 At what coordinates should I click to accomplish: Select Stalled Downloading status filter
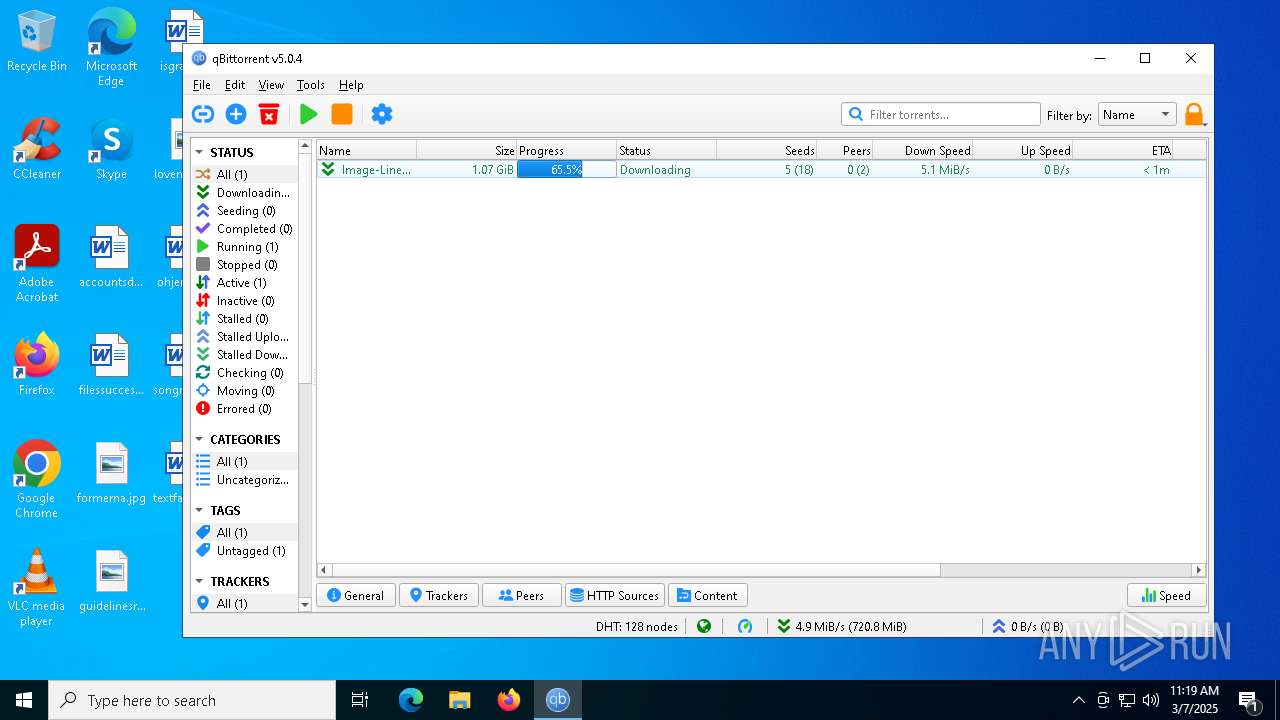tap(244, 354)
